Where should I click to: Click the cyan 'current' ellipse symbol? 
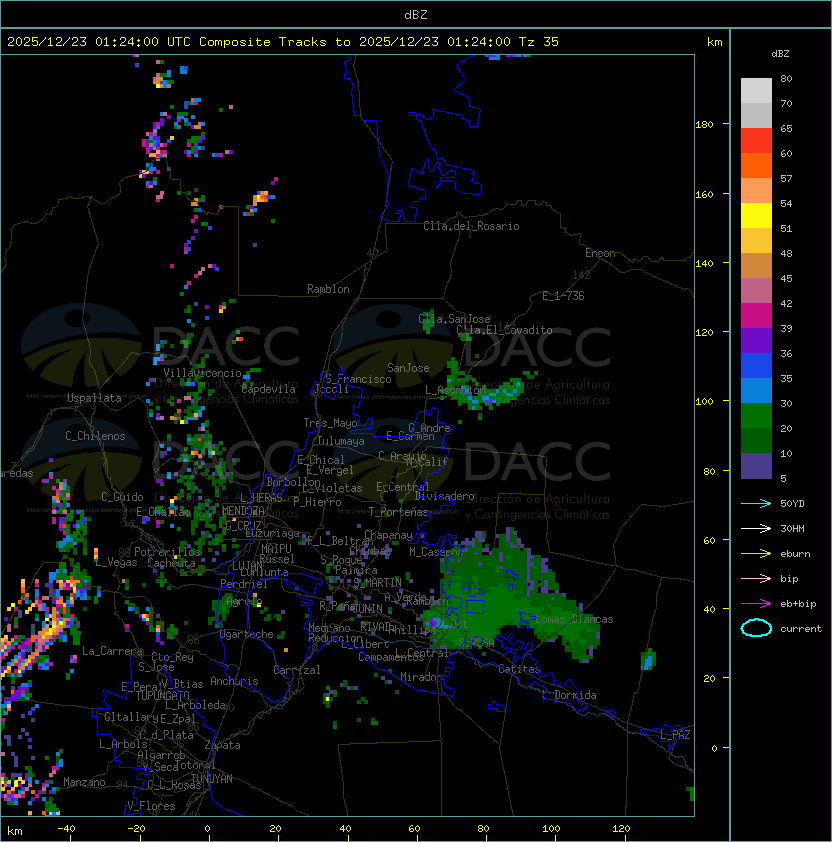[756, 628]
